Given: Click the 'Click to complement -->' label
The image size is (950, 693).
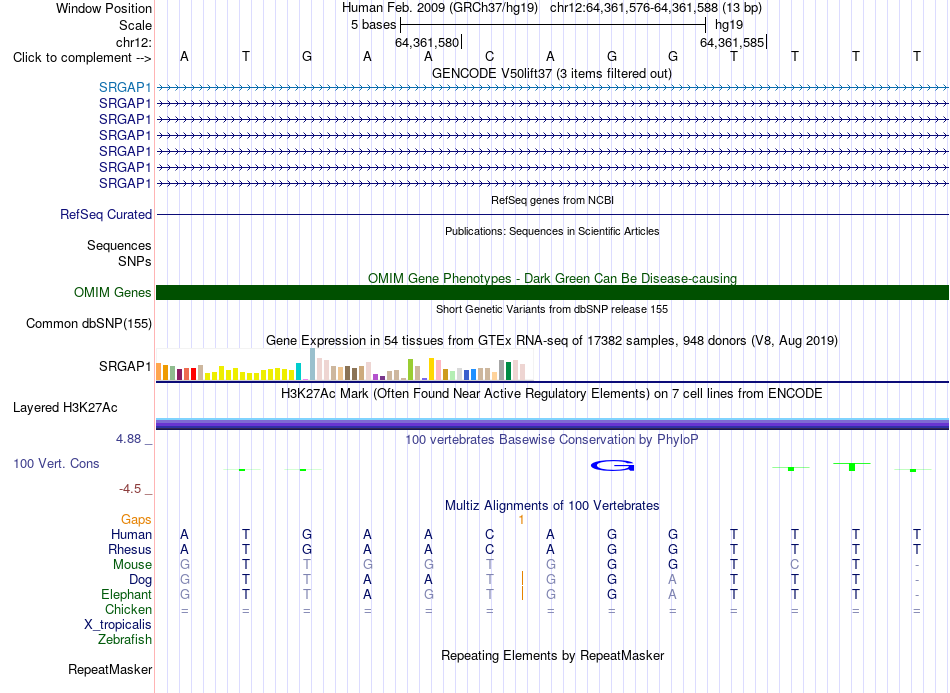Looking at the screenshot, I should (x=82, y=58).
